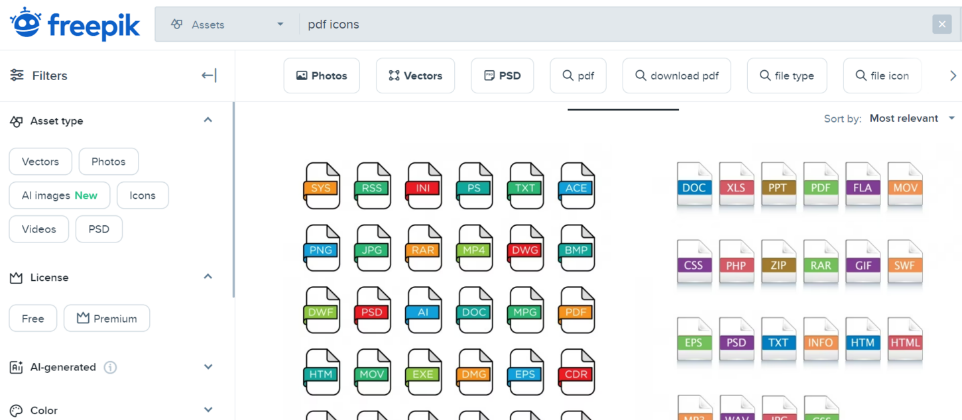Open the Assets search category dropdown
Screen dimensions: 962x420
225,24
